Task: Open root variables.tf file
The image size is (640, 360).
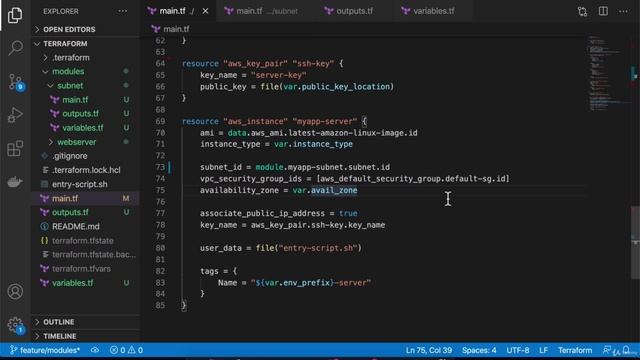Action: click(85, 283)
